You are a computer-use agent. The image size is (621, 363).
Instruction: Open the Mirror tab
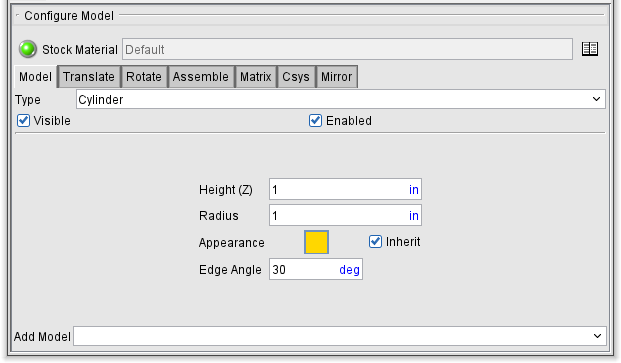click(x=337, y=76)
